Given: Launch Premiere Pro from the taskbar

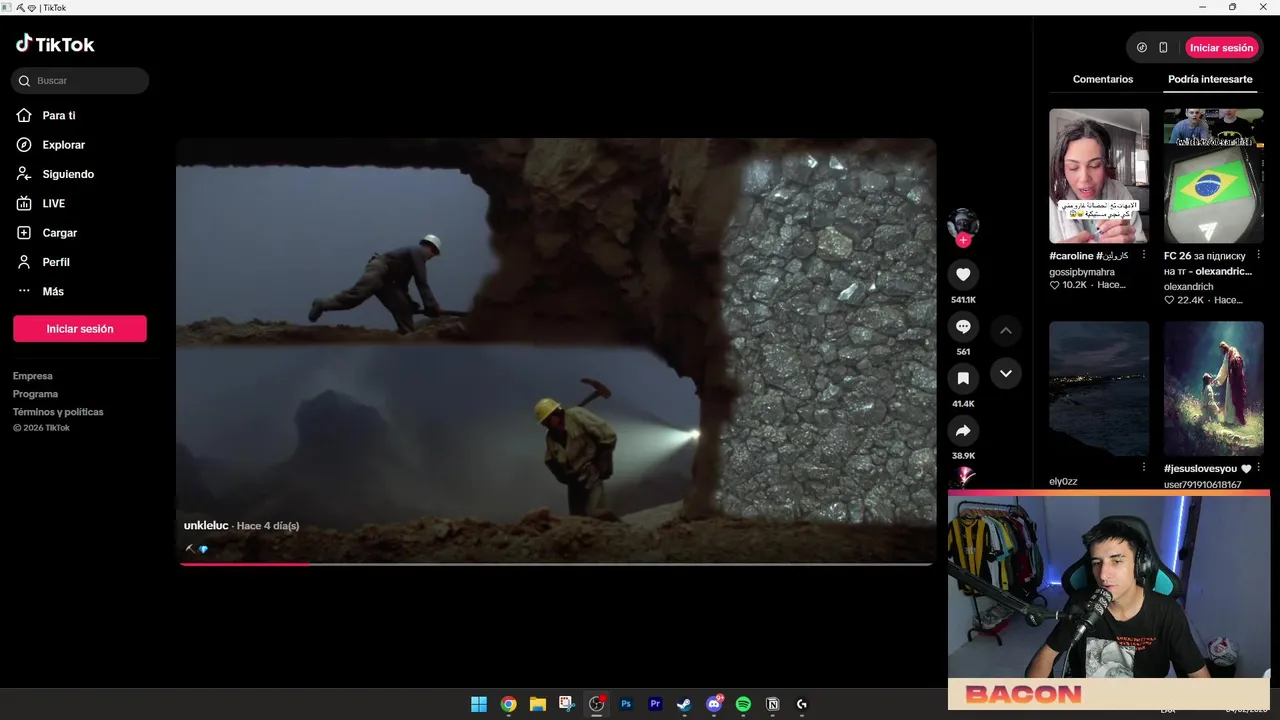Looking at the screenshot, I should (655, 704).
